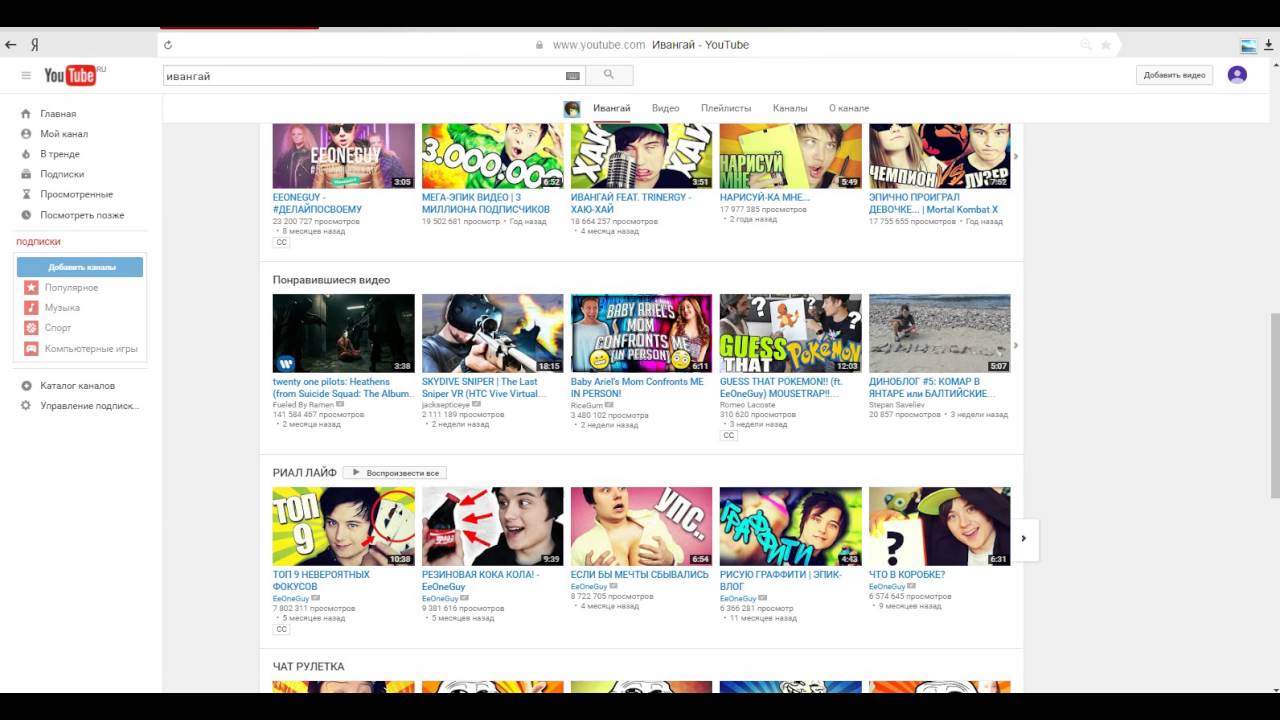Bookmark page with the star icon
The height and width of the screenshot is (720, 1280).
[1106, 45]
